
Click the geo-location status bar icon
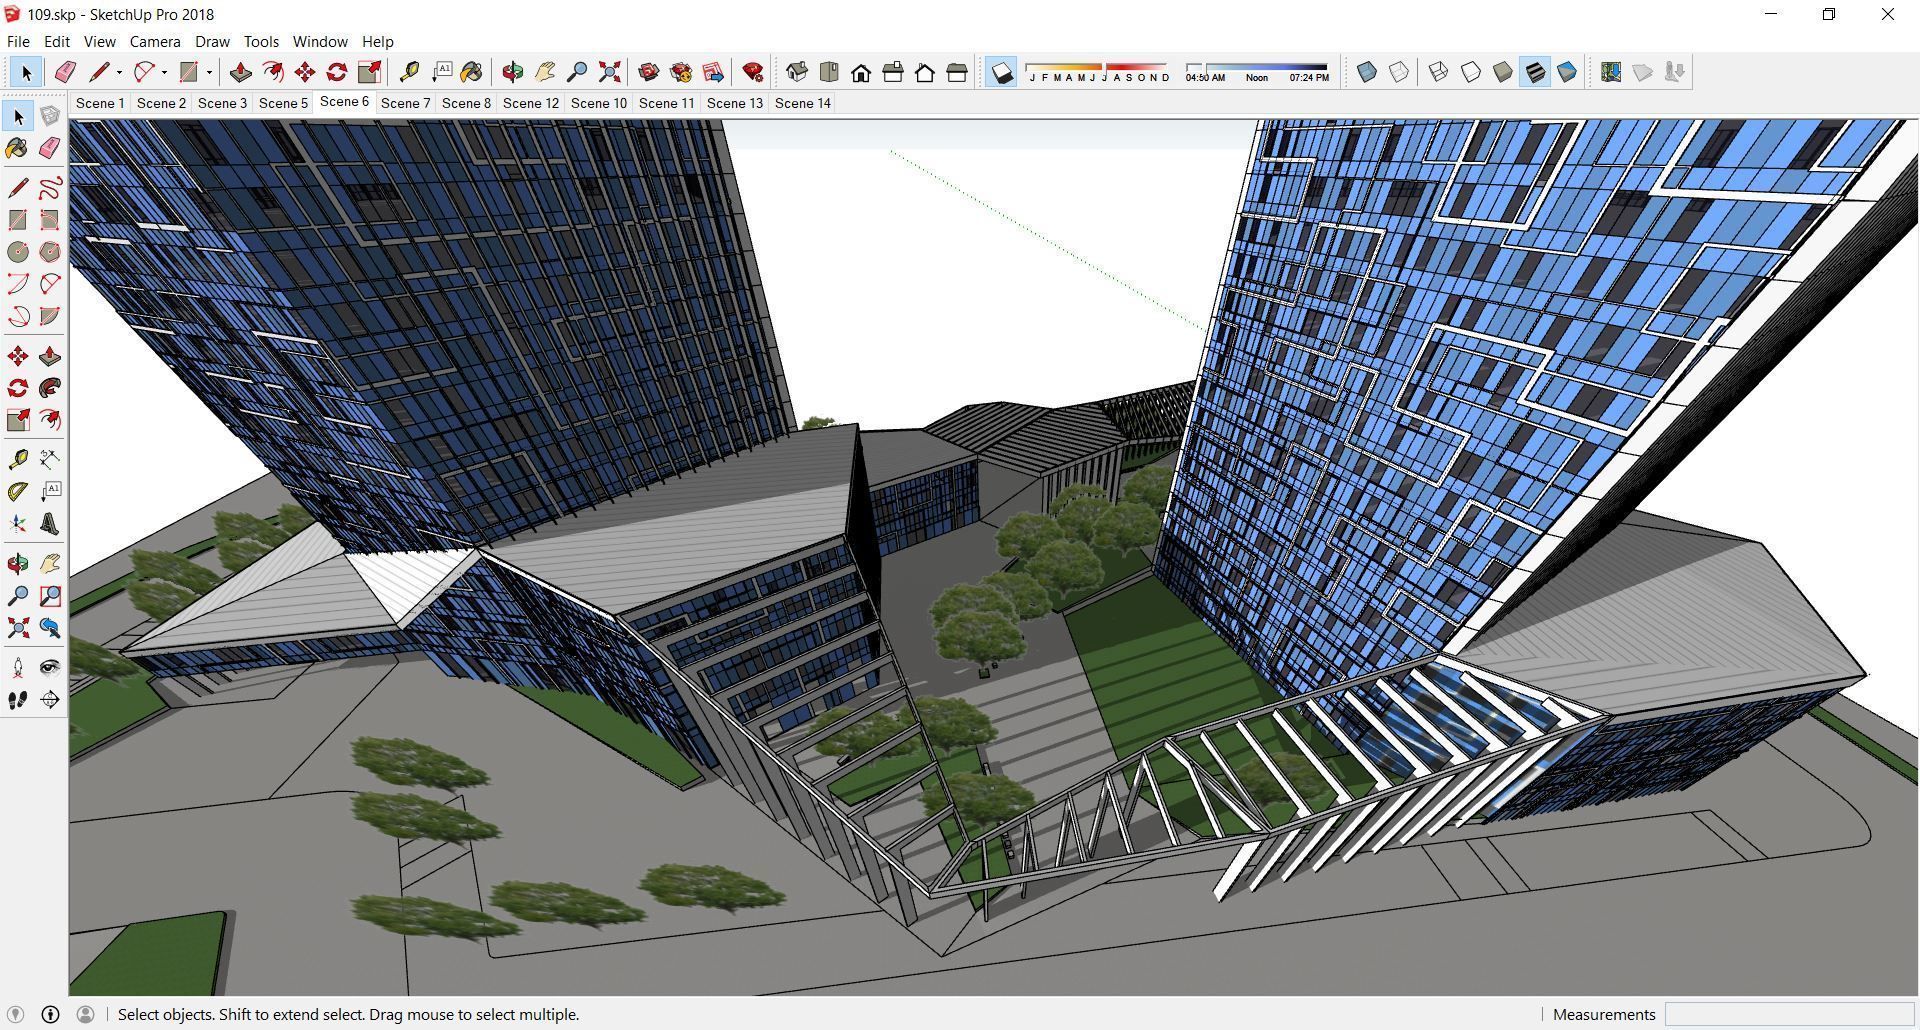(15, 1014)
